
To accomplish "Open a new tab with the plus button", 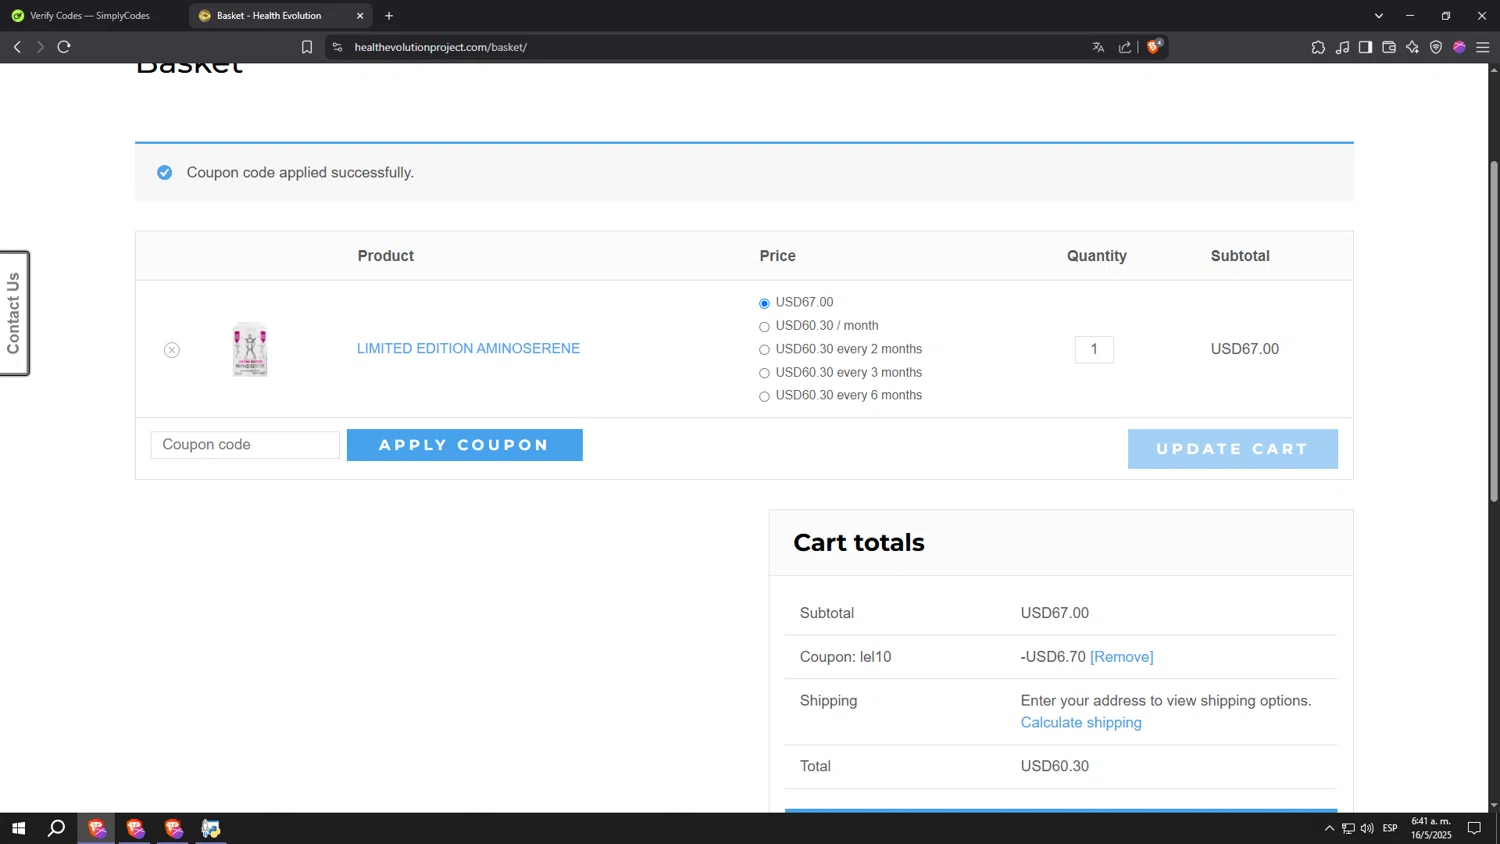I will pos(389,16).
